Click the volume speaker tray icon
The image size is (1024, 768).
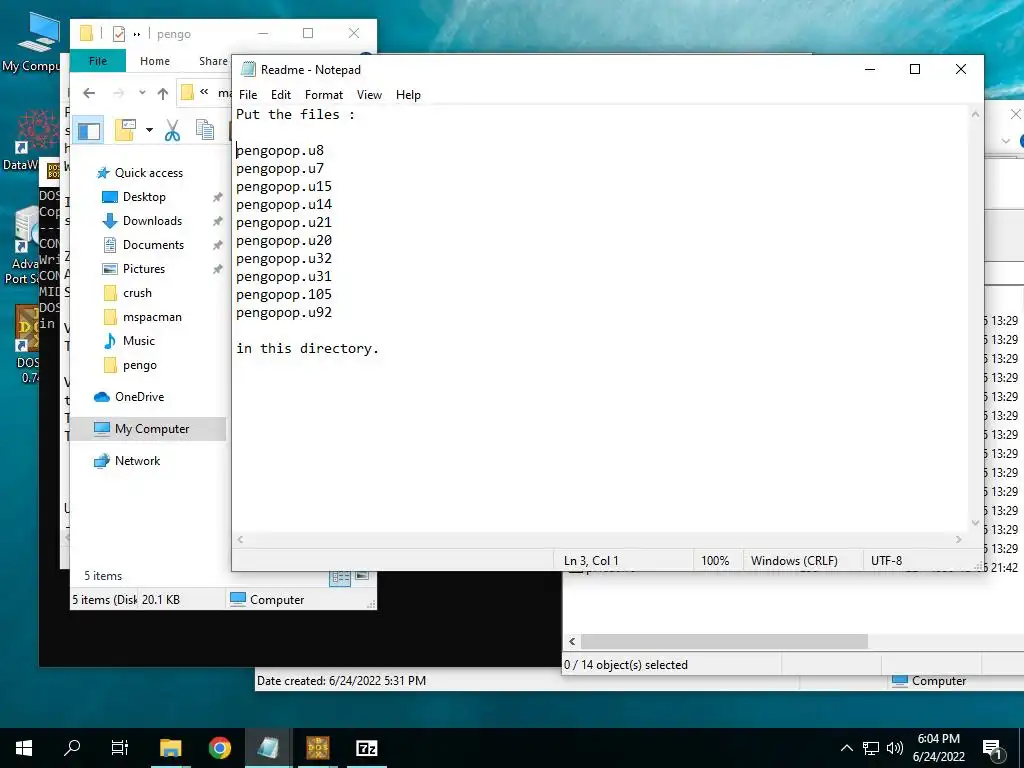(895, 748)
